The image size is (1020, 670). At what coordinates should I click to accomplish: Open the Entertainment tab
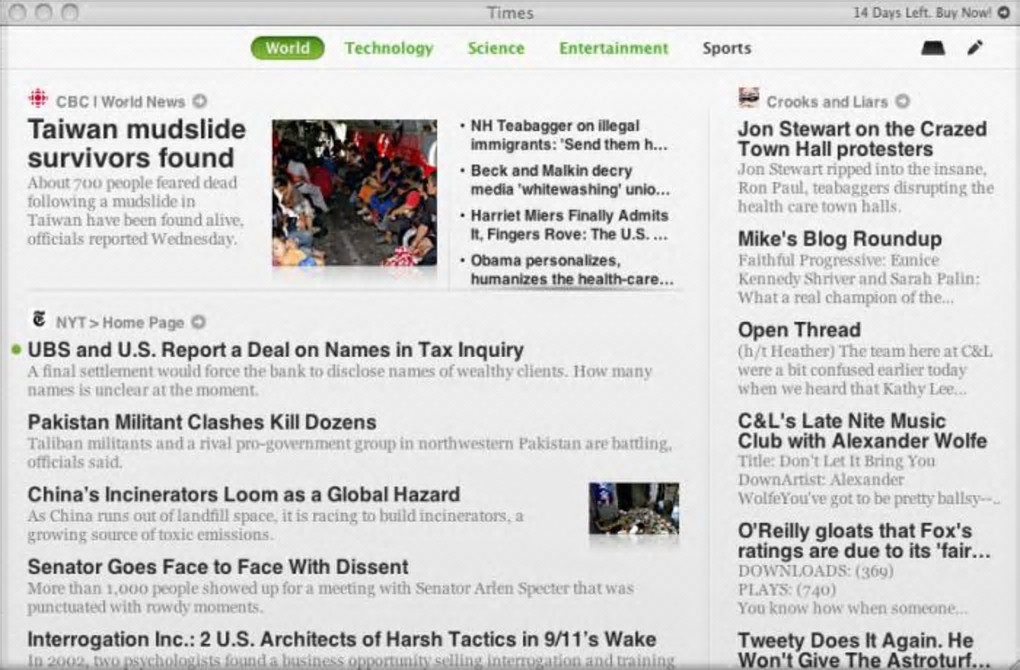coord(613,48)
